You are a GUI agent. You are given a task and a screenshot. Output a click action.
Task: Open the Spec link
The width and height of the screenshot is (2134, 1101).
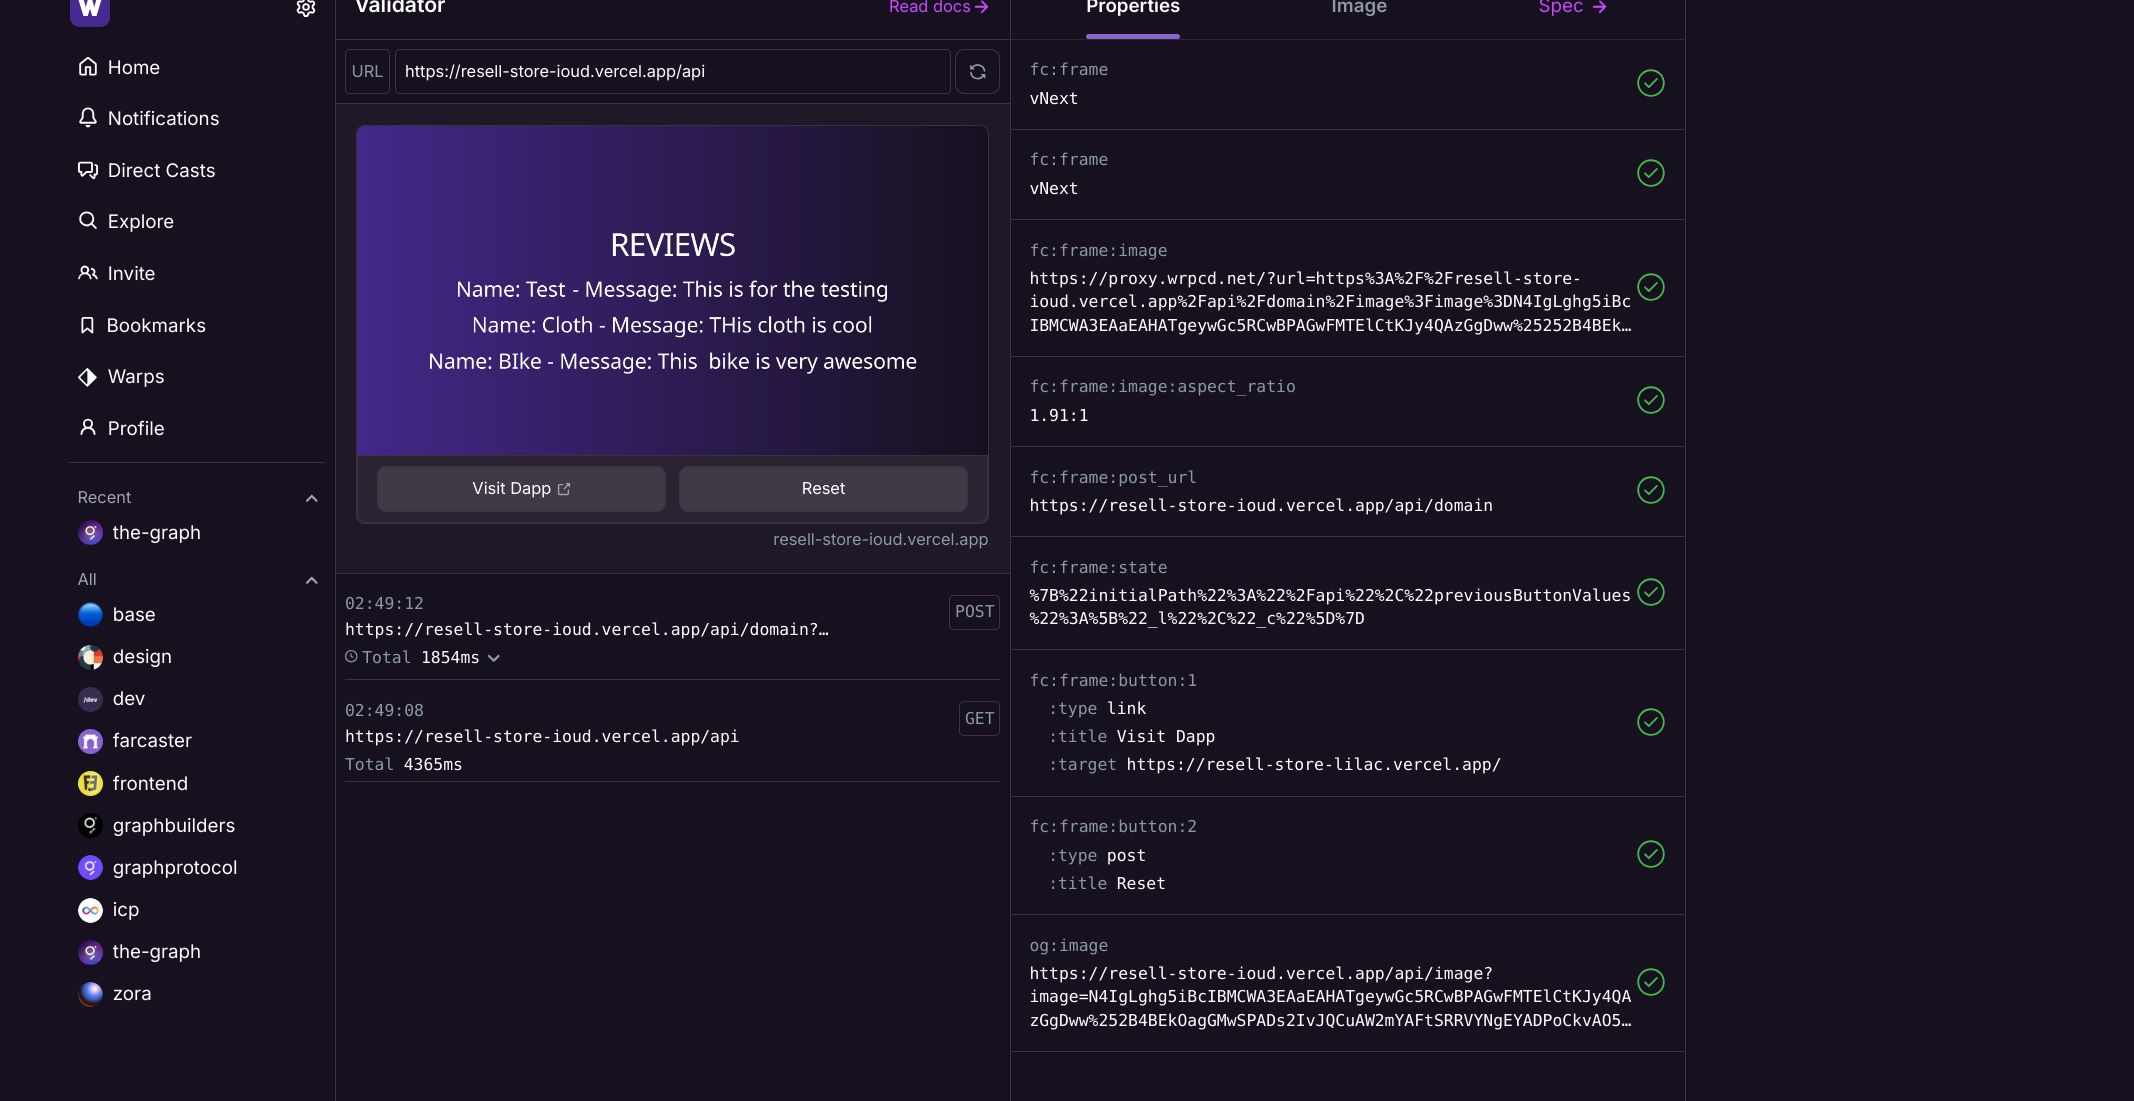tap(1572, 8)
